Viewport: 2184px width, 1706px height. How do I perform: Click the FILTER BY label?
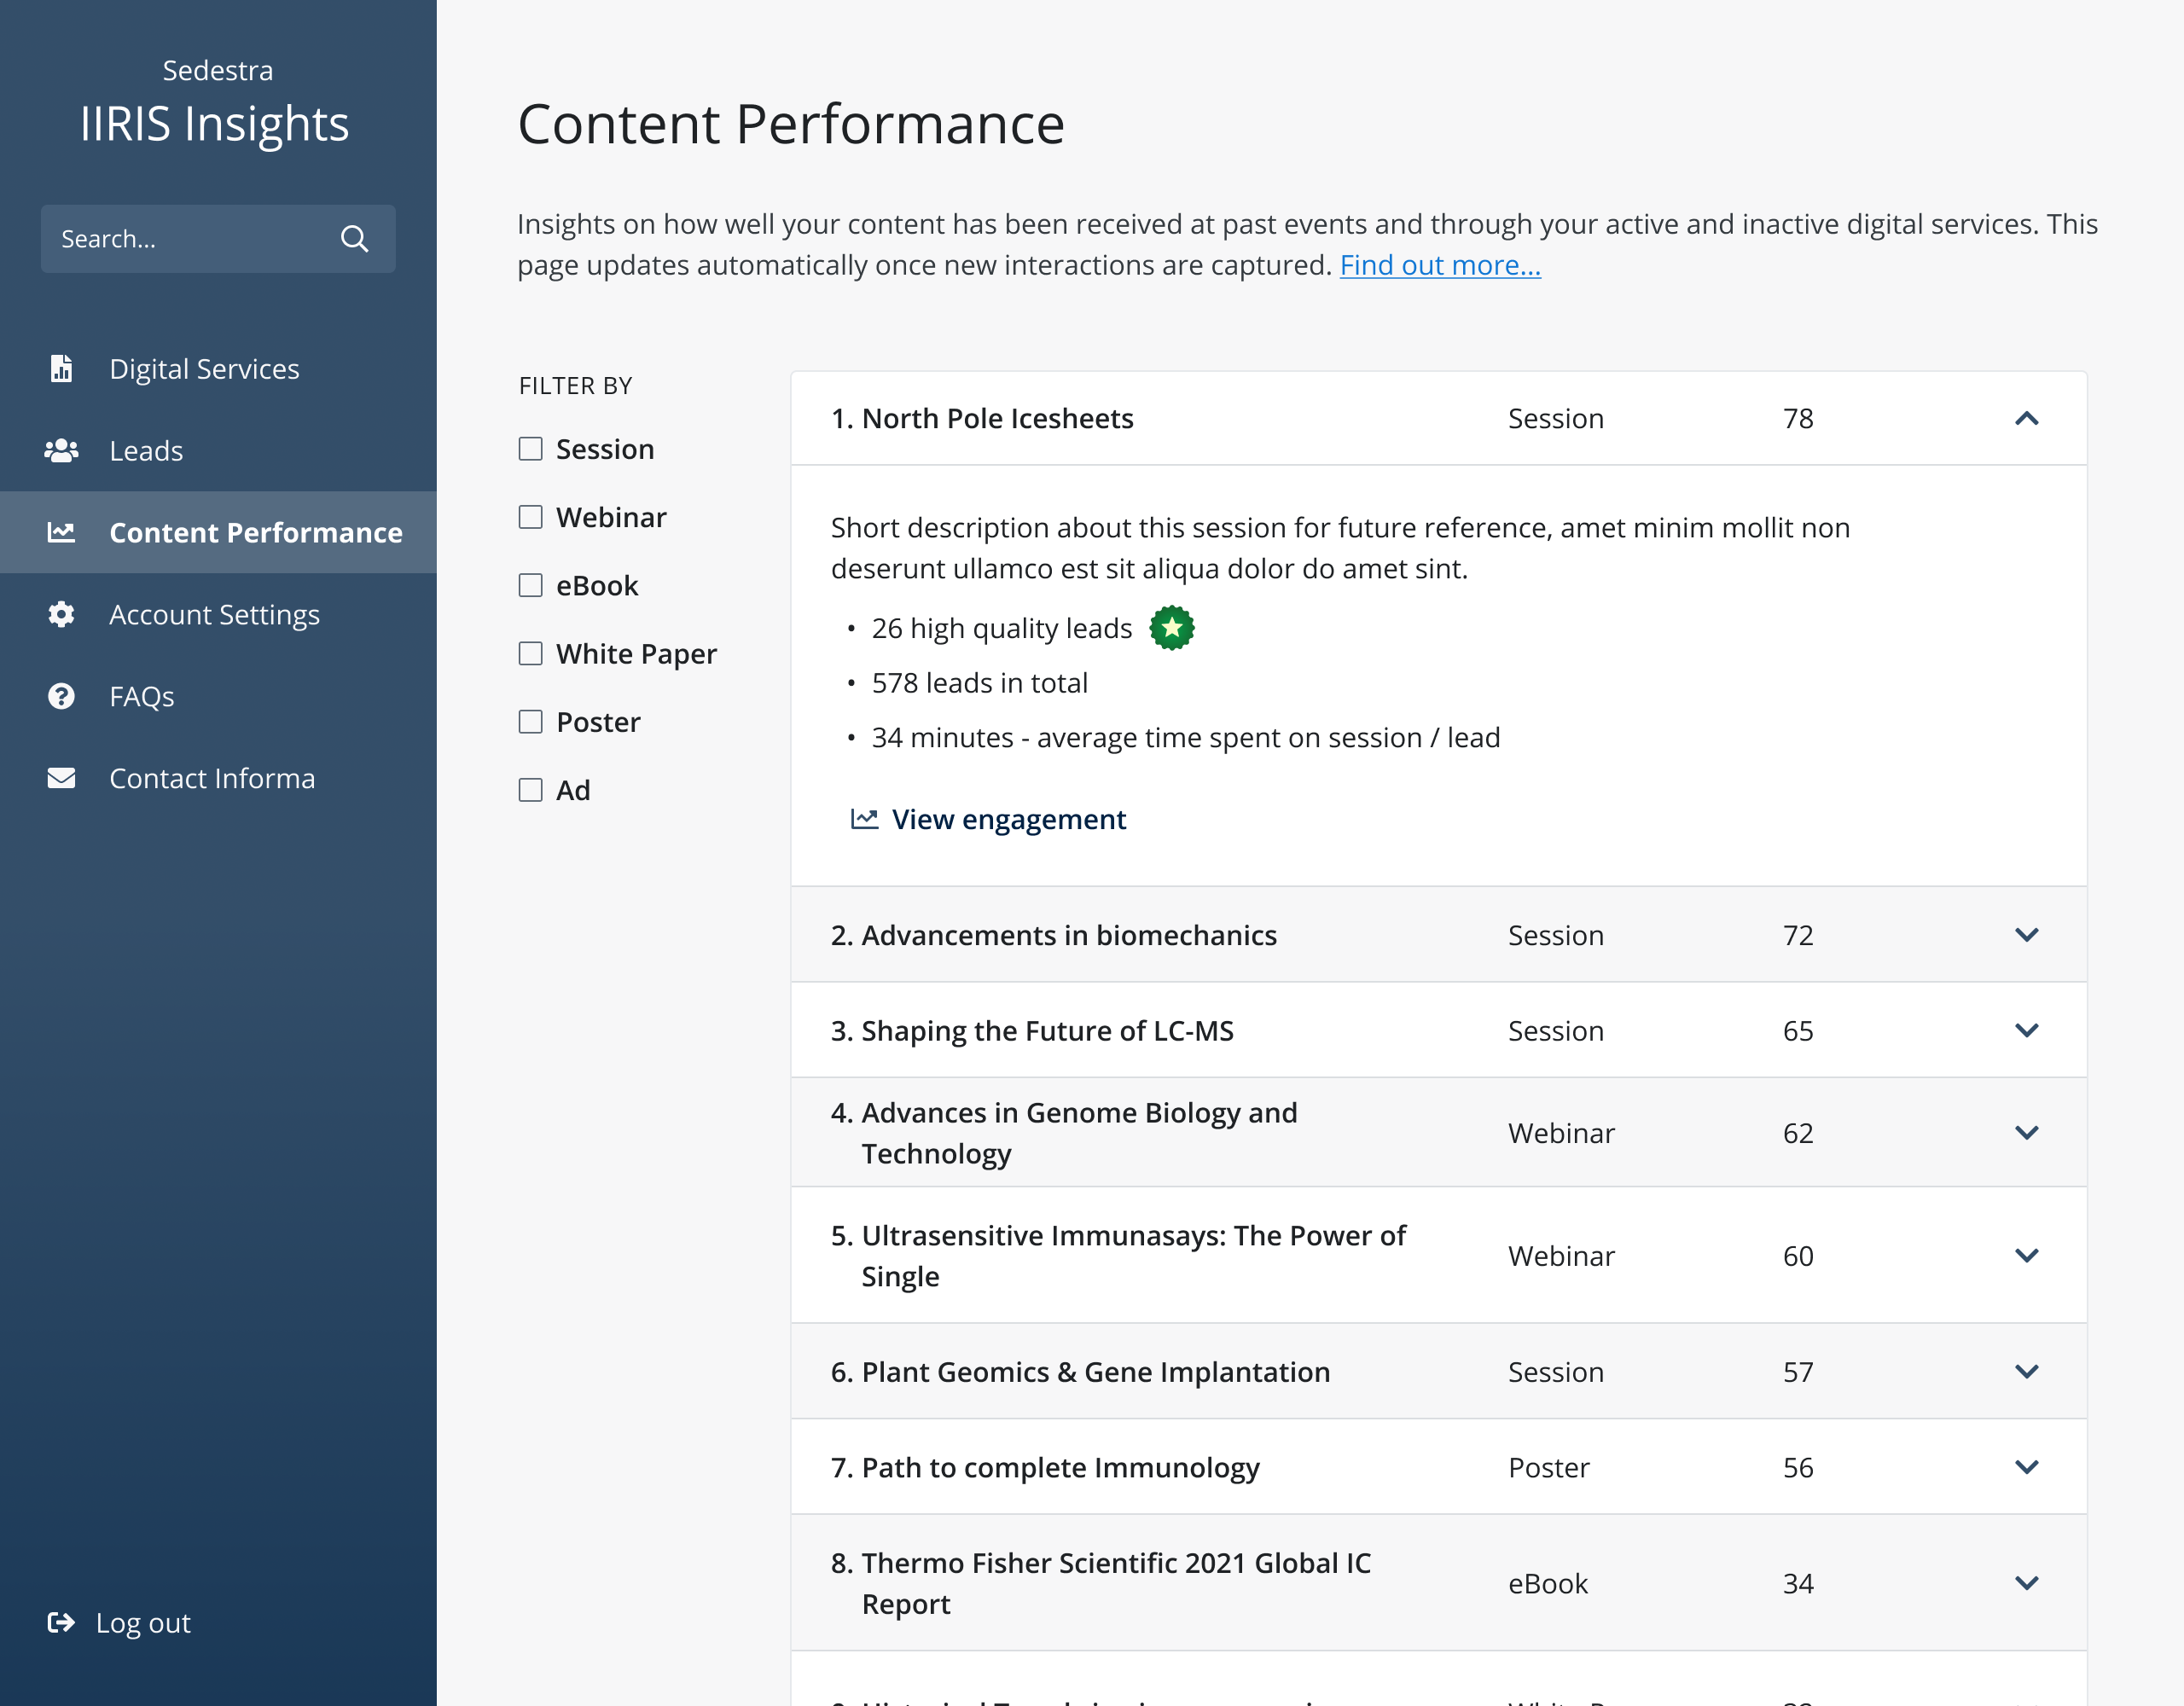tap(575, 386)
